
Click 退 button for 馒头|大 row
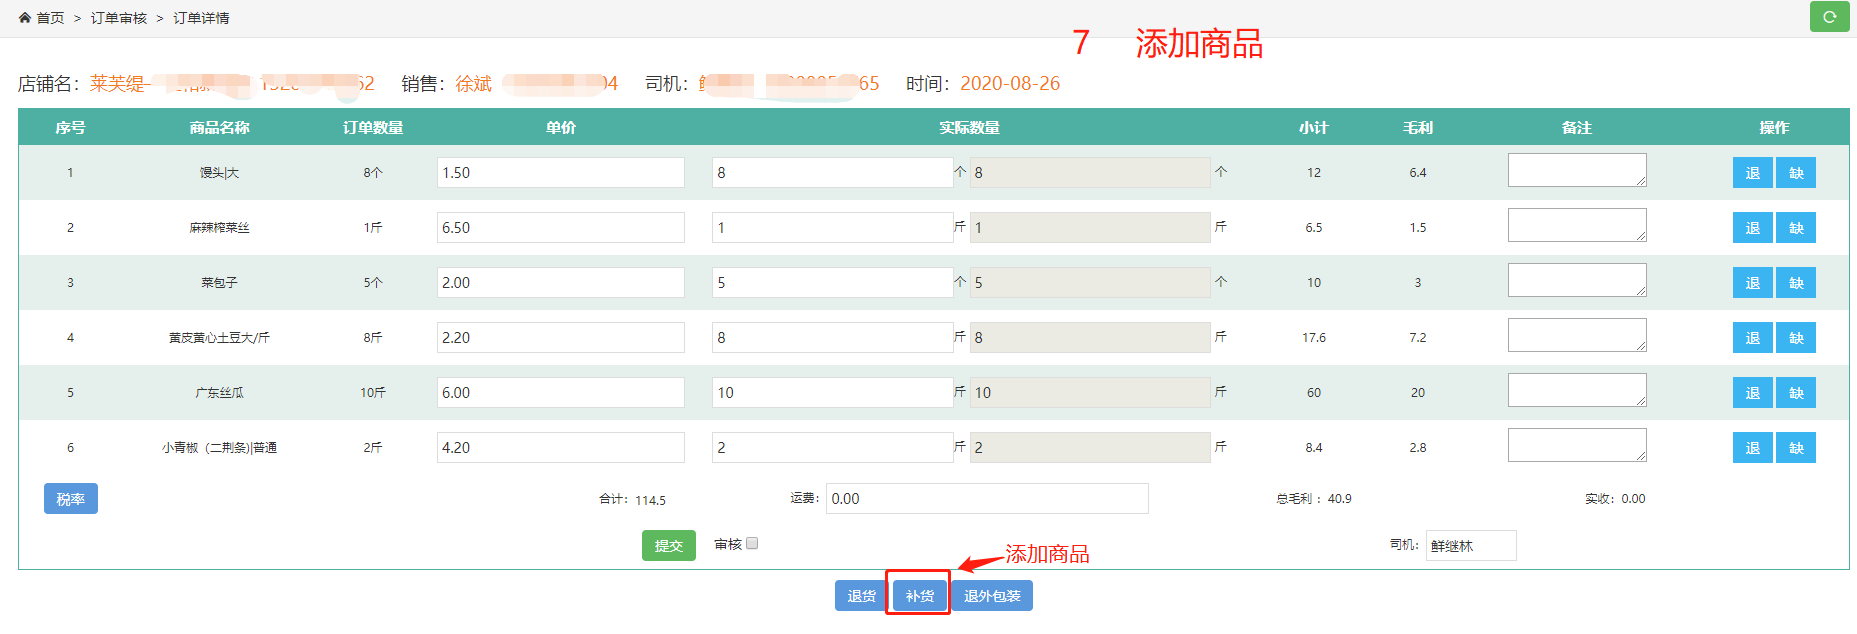[1752, 173]
